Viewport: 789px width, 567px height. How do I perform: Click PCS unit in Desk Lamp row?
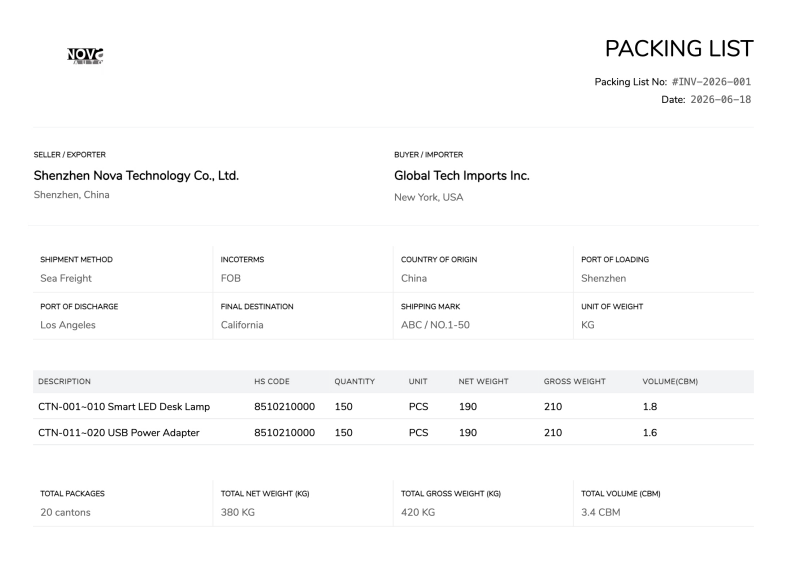[418, 407]
